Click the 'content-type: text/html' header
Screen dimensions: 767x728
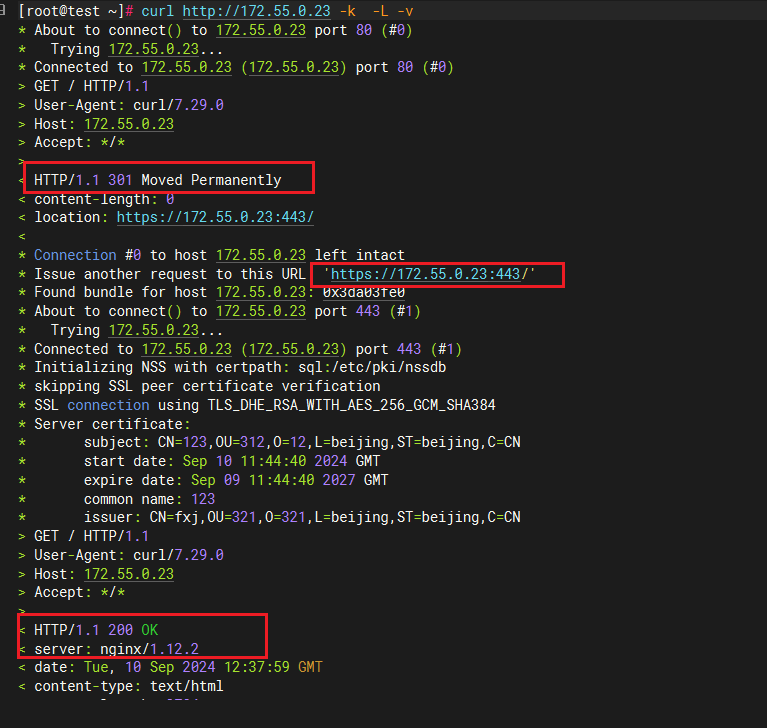point(128,686)
